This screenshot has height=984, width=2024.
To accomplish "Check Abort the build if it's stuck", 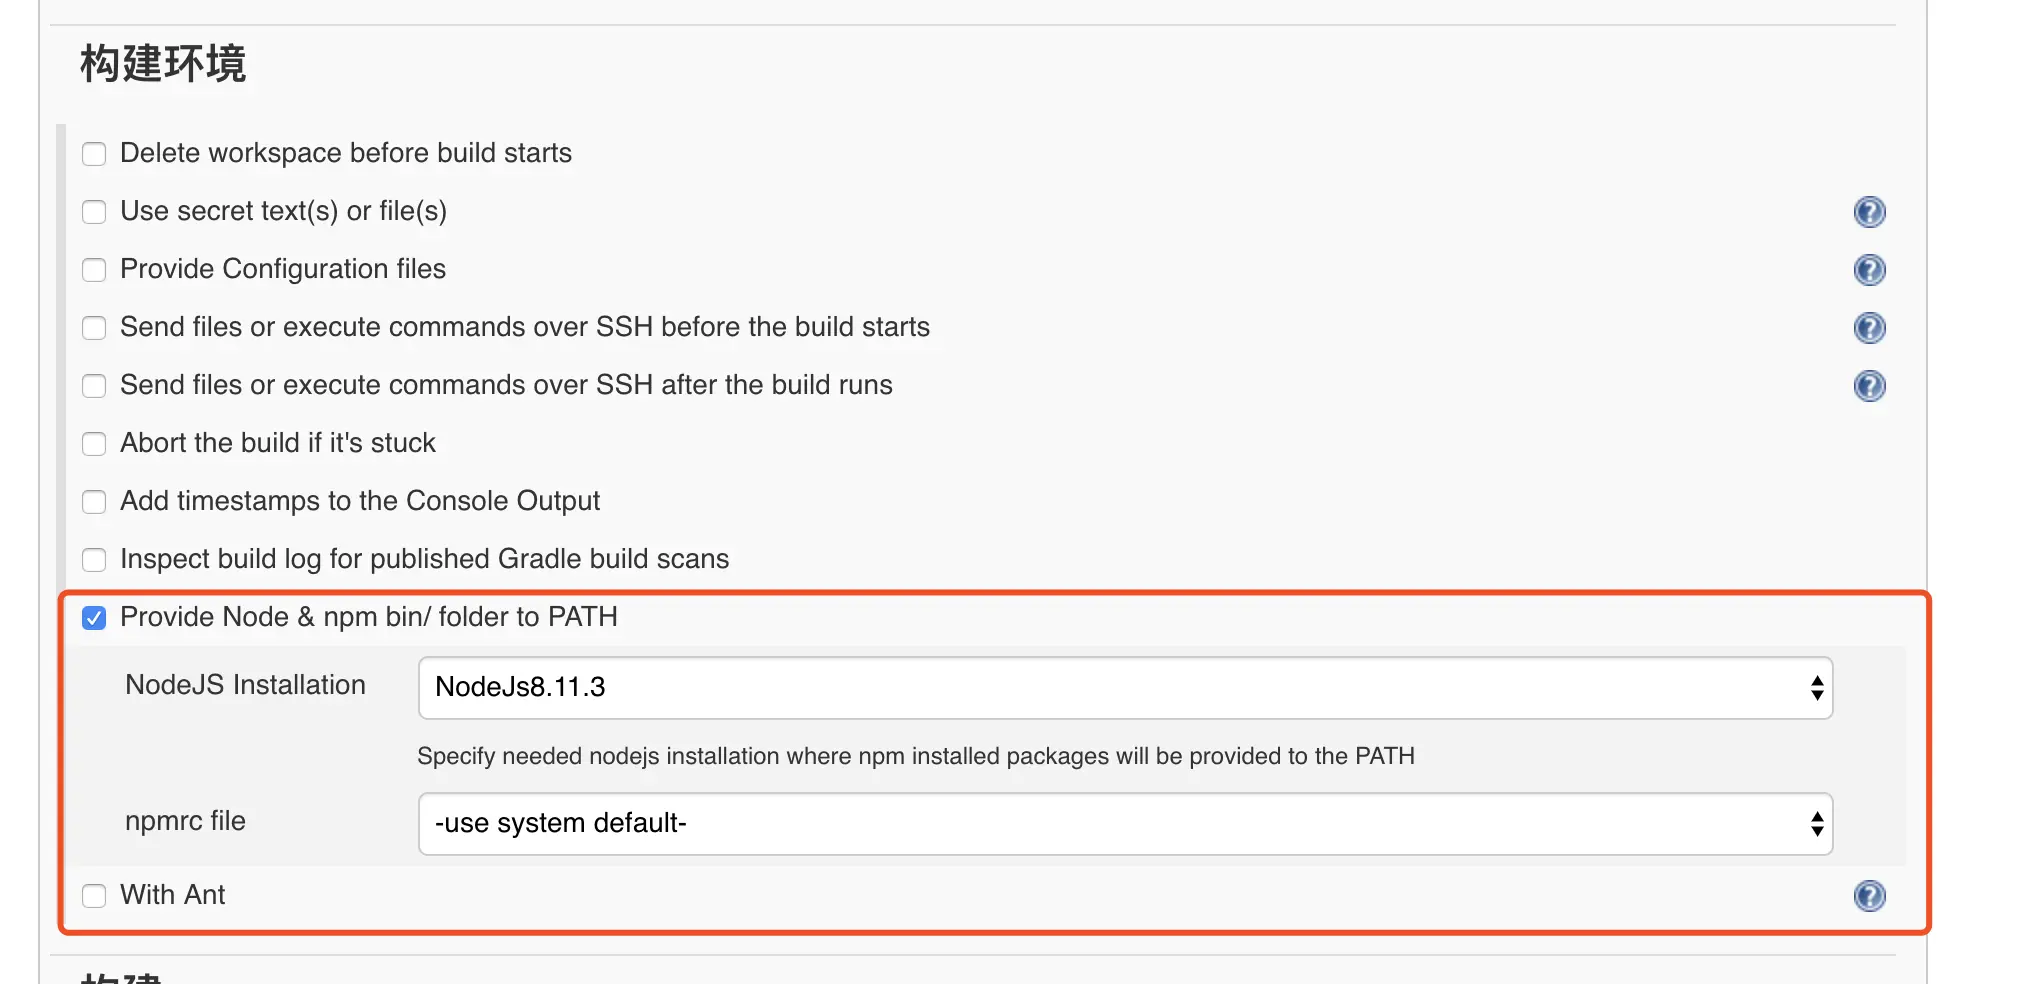I will pyautogui.click(x=94, y=444).
